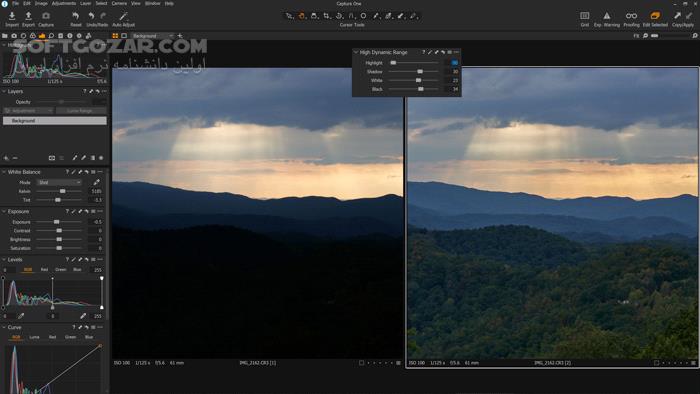The image size is (700, 394).
Task: Click the Undo arrow icon
Action: 91,16
